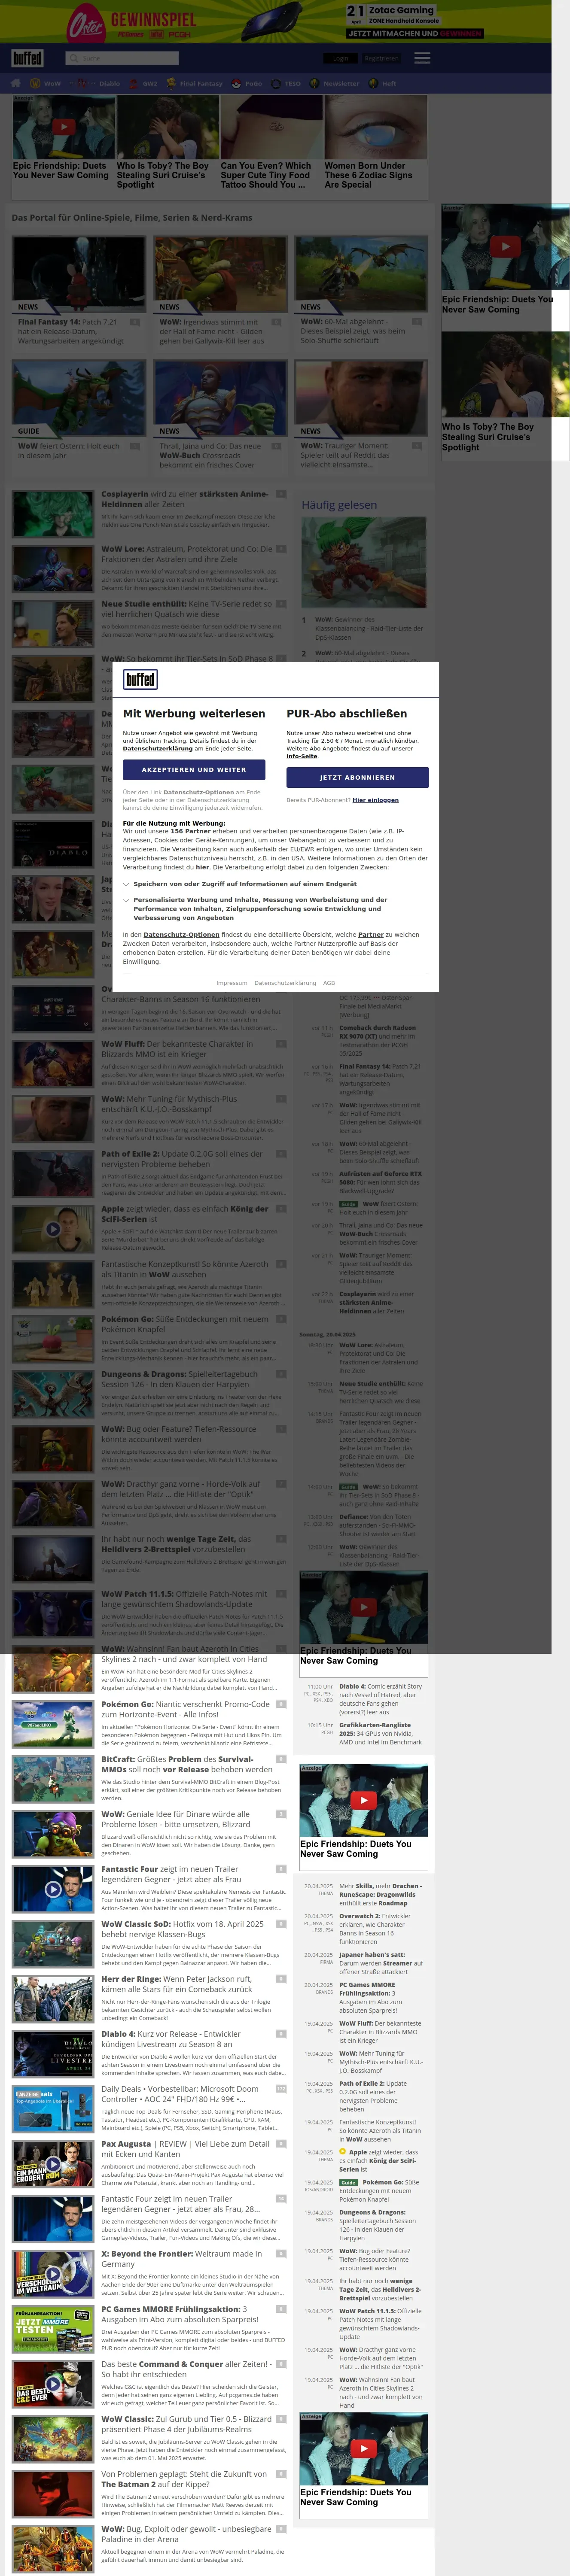Image resolution: width=570 pixels, height=2576 pixels.
Task: Open the hamburger menu in the header
Action: pyautogui.click(x=422, y=58)
